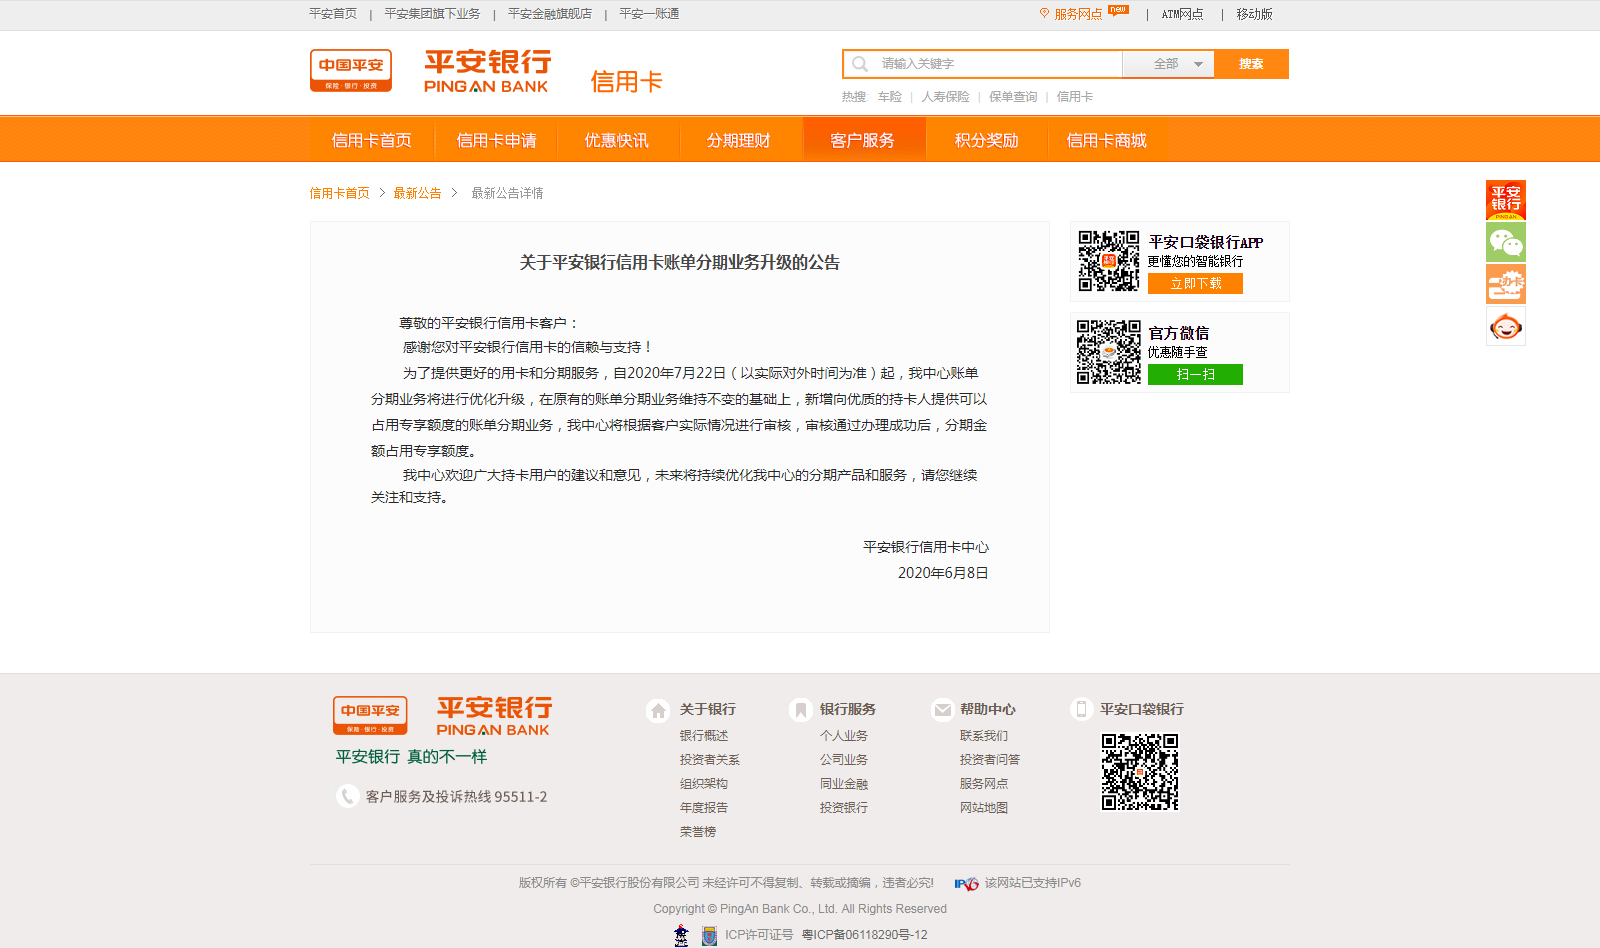The image size is (1600, 948).
Task: Click ATM网点 top link
Action: tap(1182, 14)
